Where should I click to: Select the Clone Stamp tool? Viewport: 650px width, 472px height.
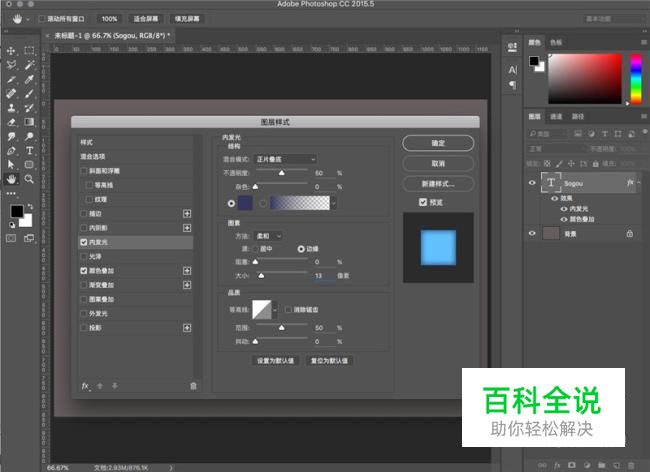click(x=11, y=108)
